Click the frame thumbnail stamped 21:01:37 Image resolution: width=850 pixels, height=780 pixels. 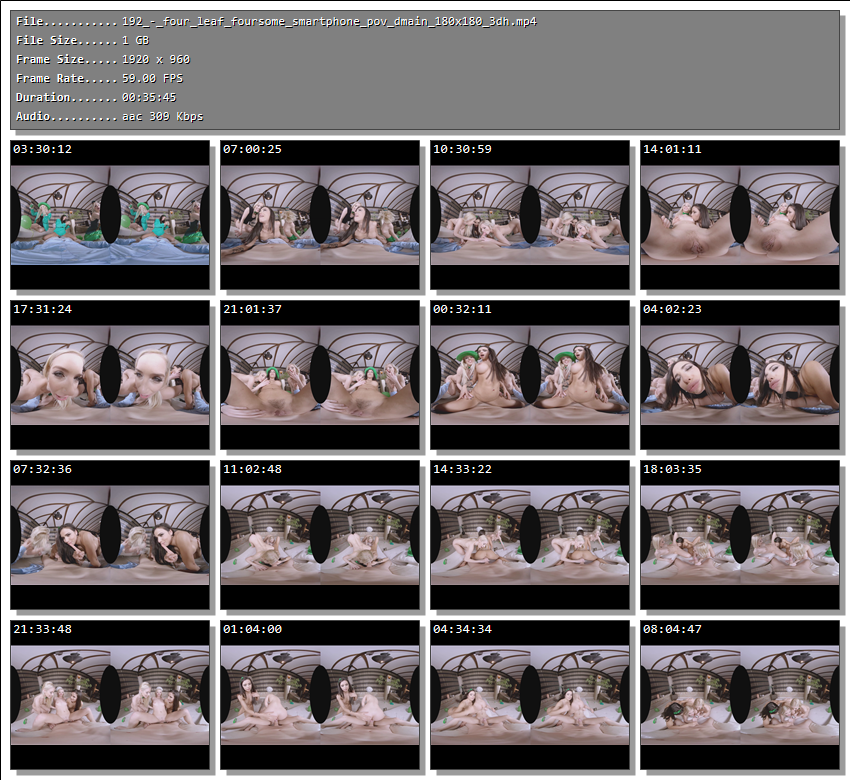tap(320, 375)
